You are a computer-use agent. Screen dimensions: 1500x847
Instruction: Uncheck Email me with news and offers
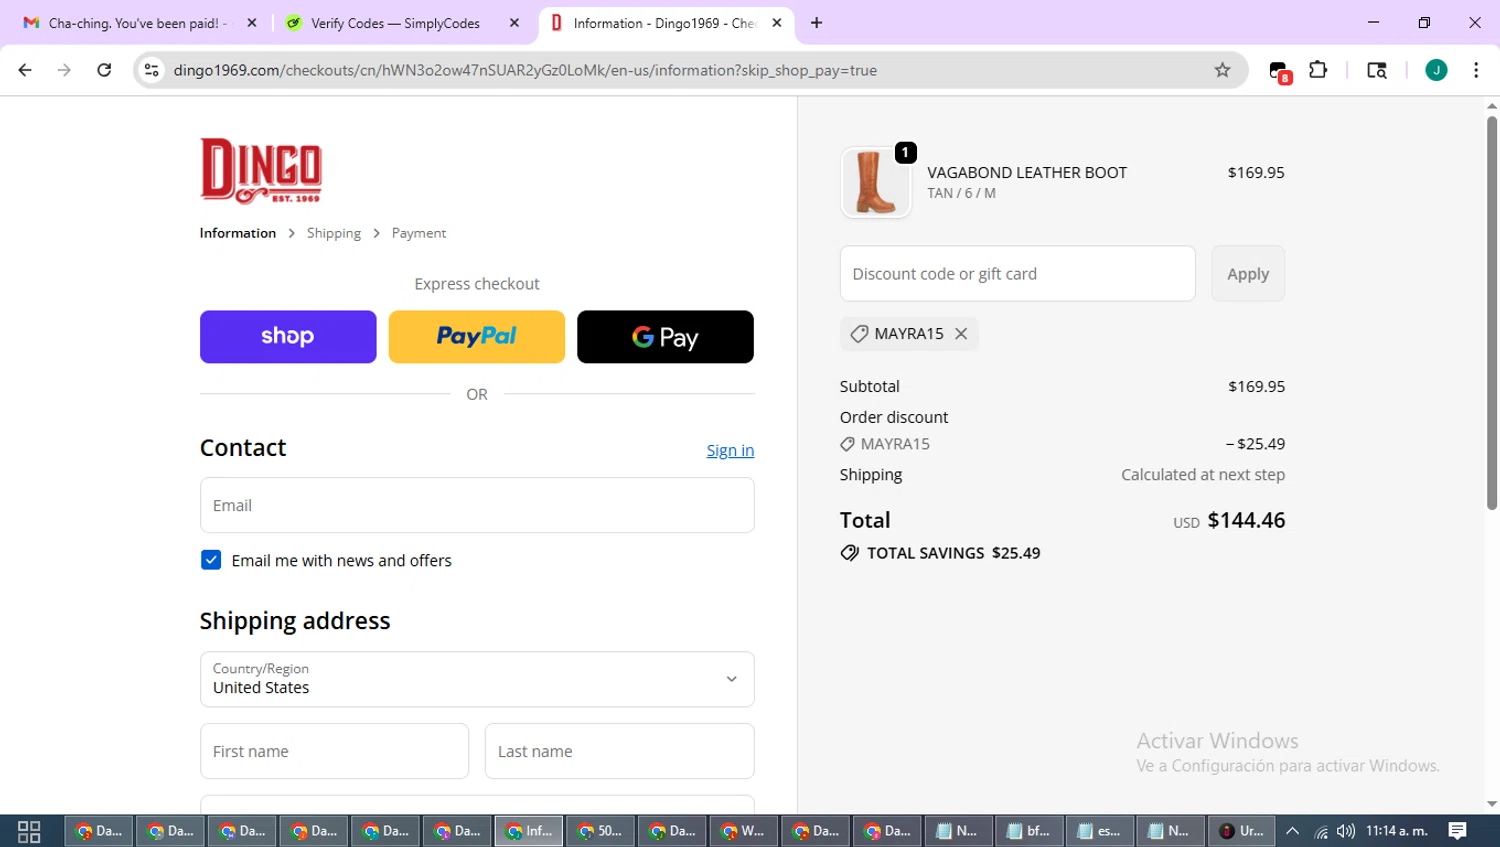tap(211, 560)
